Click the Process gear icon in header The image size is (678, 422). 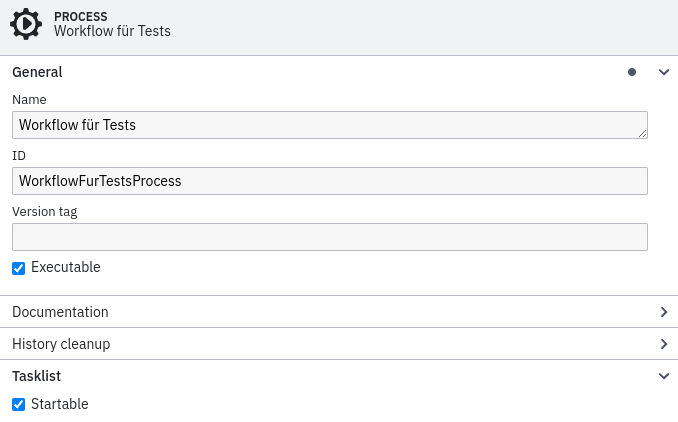[26, 24]
